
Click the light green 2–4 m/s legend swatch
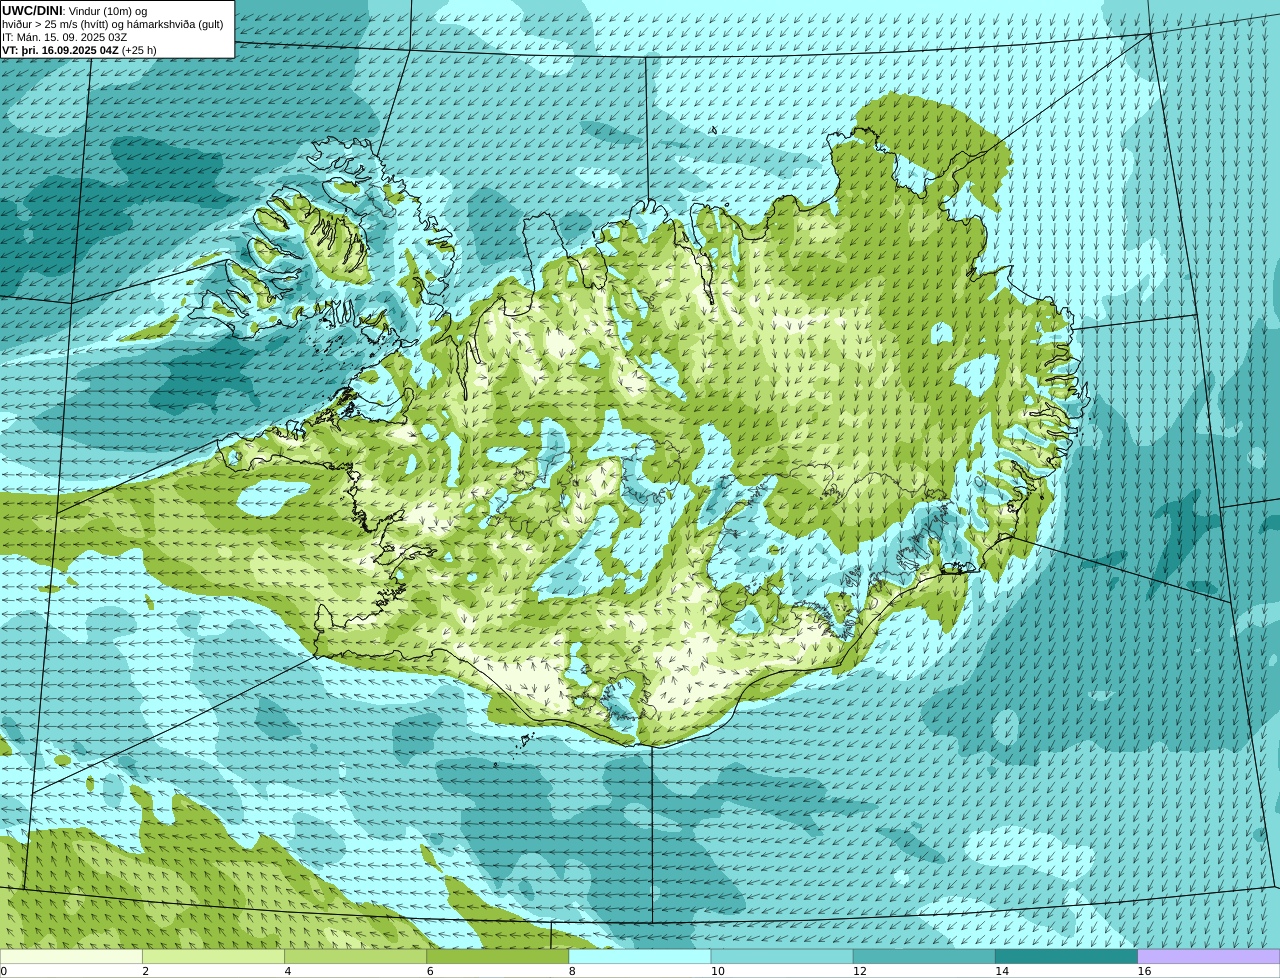point(214,957)
